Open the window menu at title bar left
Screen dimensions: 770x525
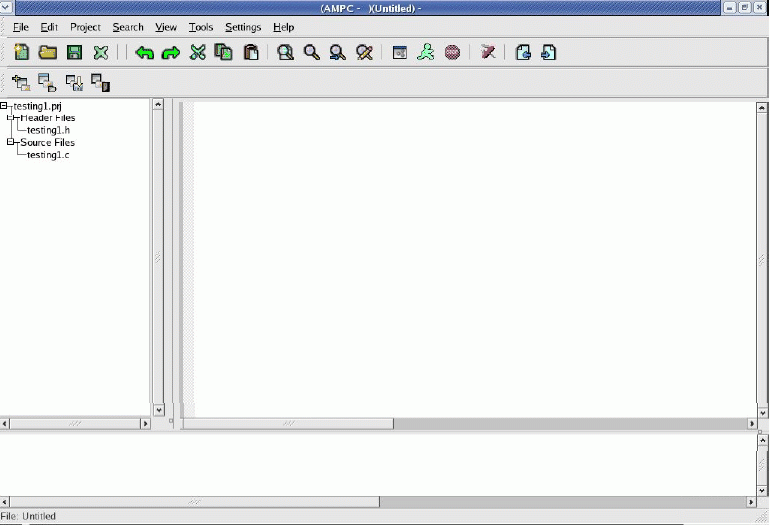(6, 7)
